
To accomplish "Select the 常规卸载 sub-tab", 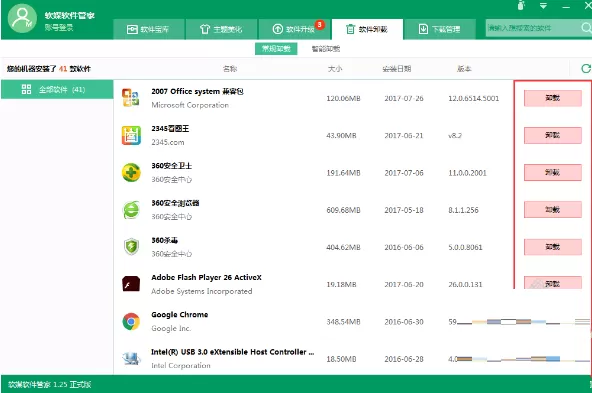I will tap(276, 49).
